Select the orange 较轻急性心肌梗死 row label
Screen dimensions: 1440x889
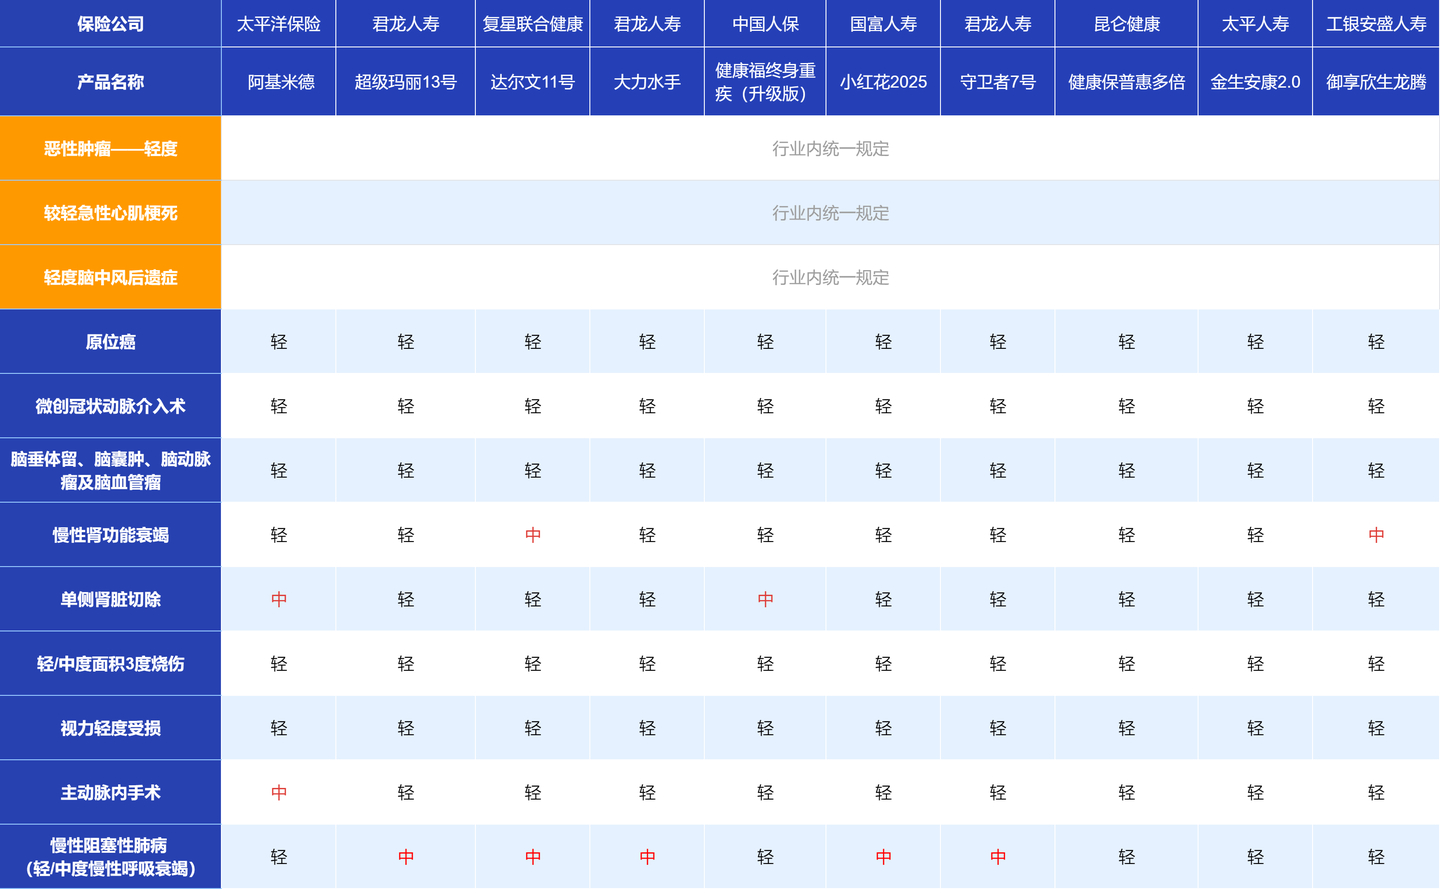pos(110,213)
